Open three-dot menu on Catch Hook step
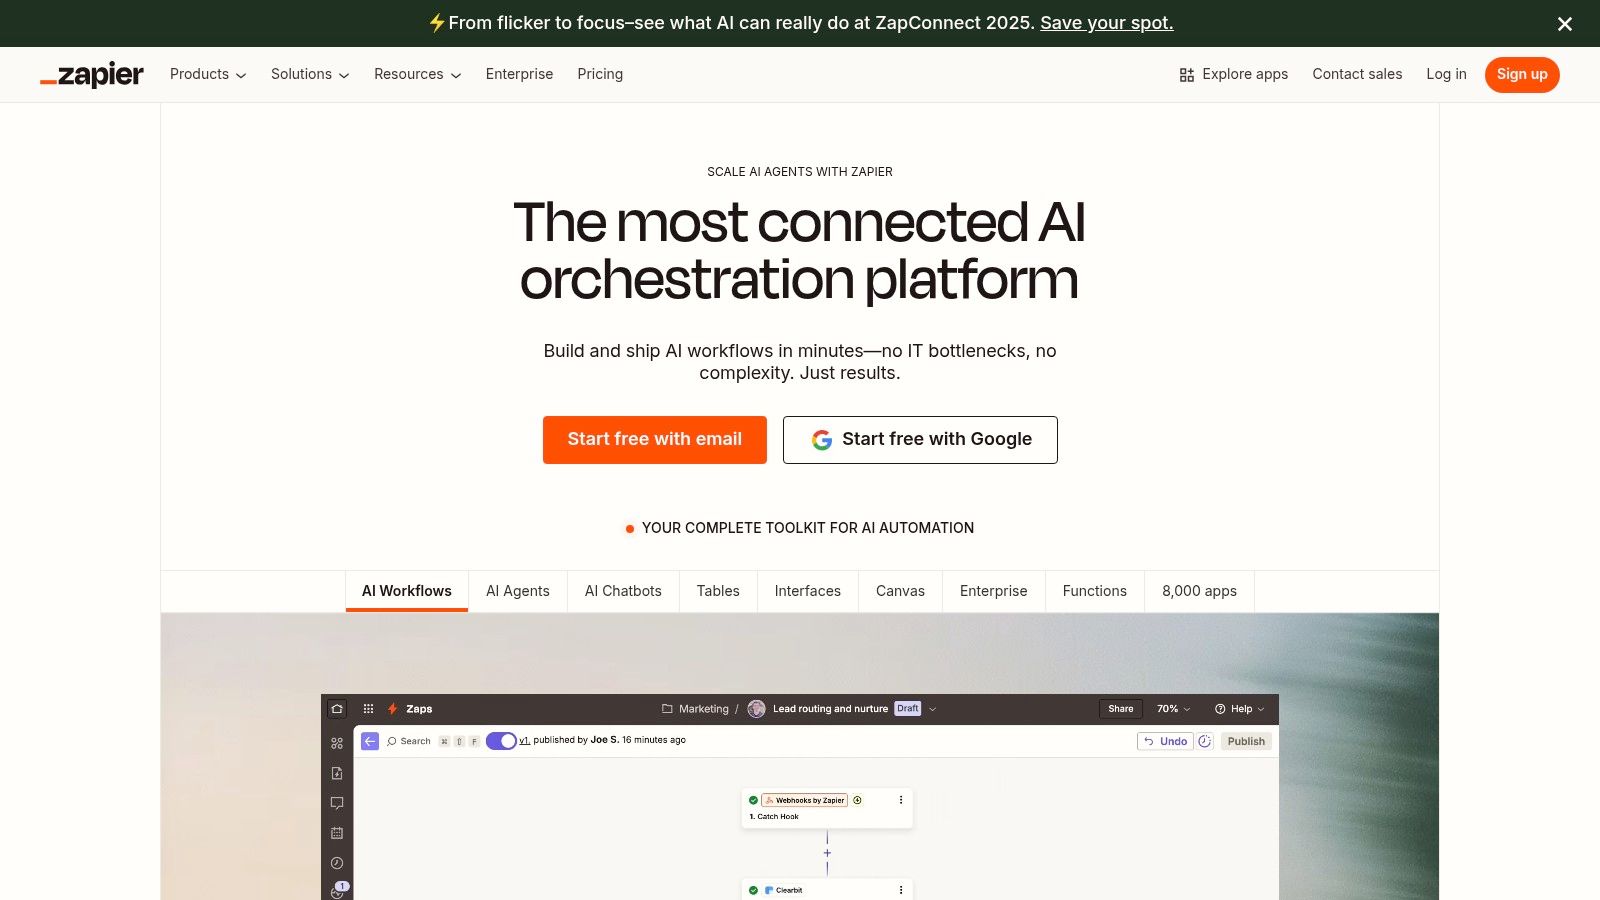Viewport: 1600px width, 900px height. click(x=901, y=800)
